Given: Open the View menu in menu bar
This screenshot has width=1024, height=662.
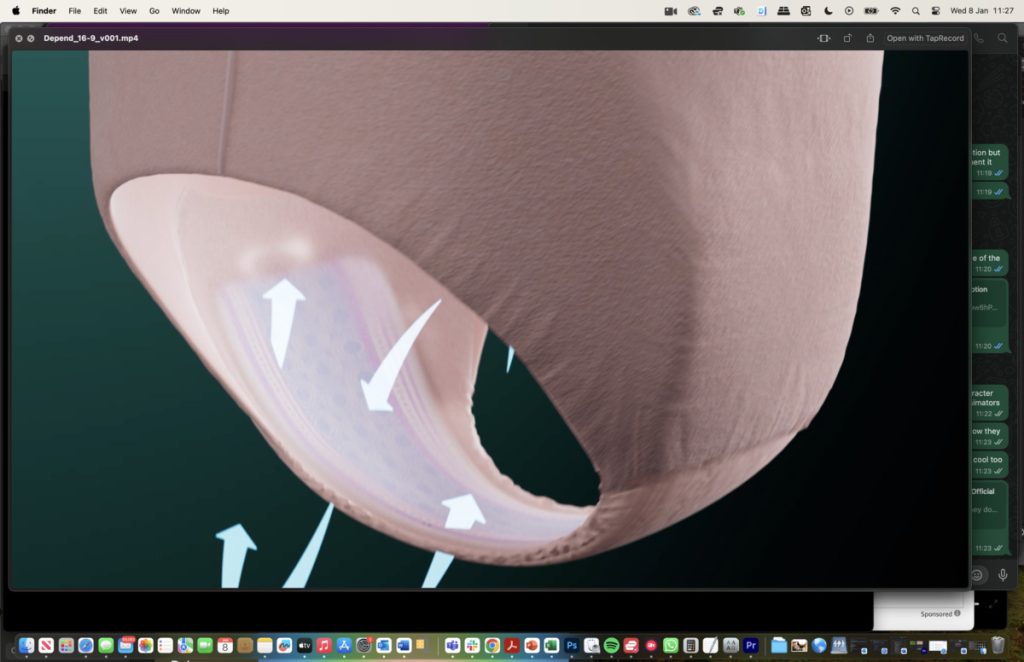Looking at the screenshot, I should pyautogui.click(x=128, y=11).
